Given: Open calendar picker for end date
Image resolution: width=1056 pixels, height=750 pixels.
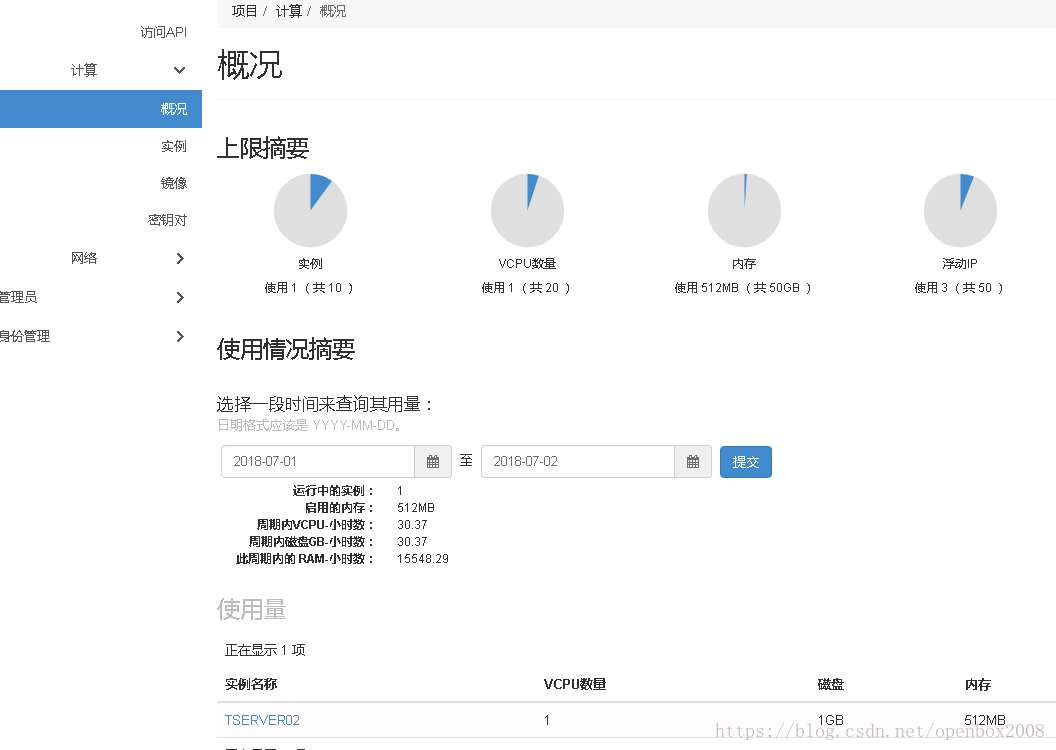Looking at the screenshot, I should (693, 462).
